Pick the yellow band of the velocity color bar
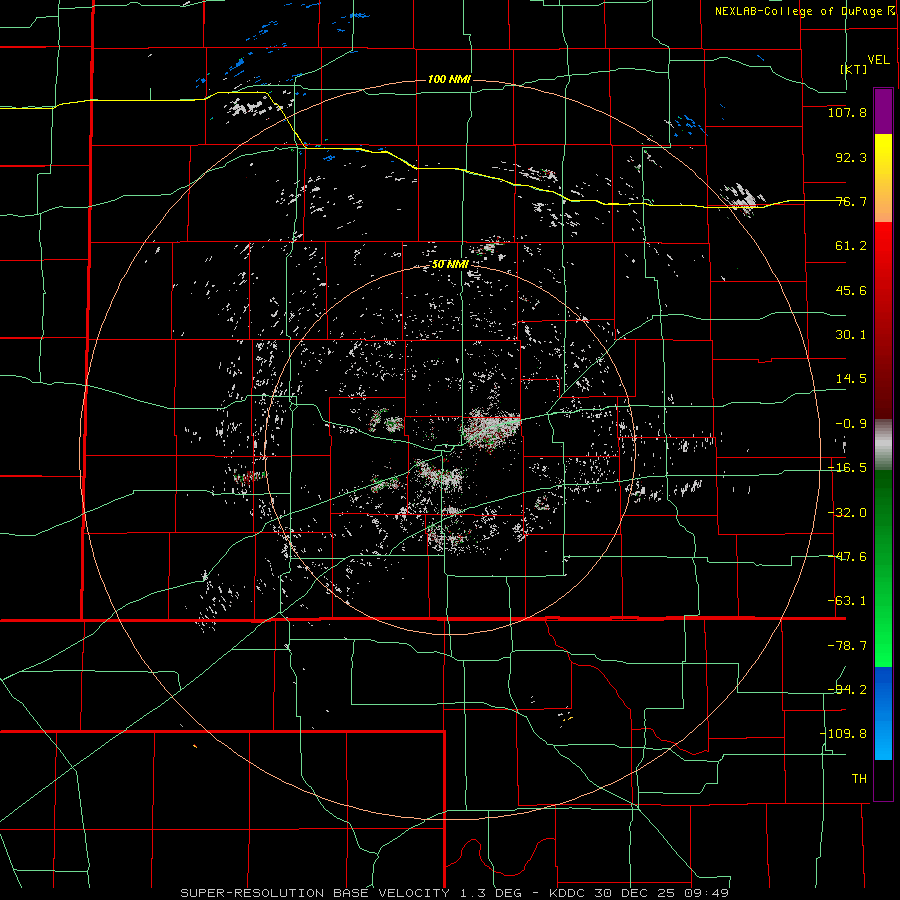The image size is (900, 900). (883, 178)
